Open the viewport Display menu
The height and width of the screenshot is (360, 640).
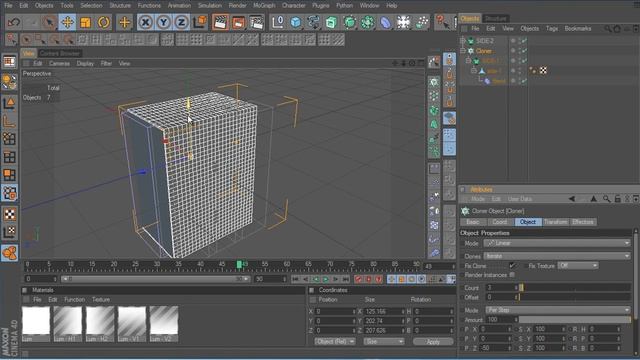click(85, 63)
